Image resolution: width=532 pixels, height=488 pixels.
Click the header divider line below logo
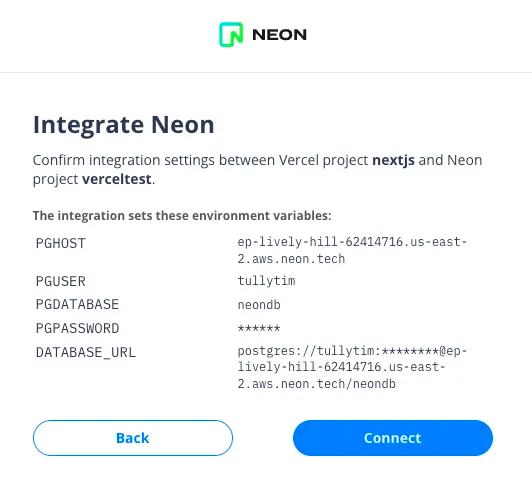pyautogui.click(x=266, y=72)
